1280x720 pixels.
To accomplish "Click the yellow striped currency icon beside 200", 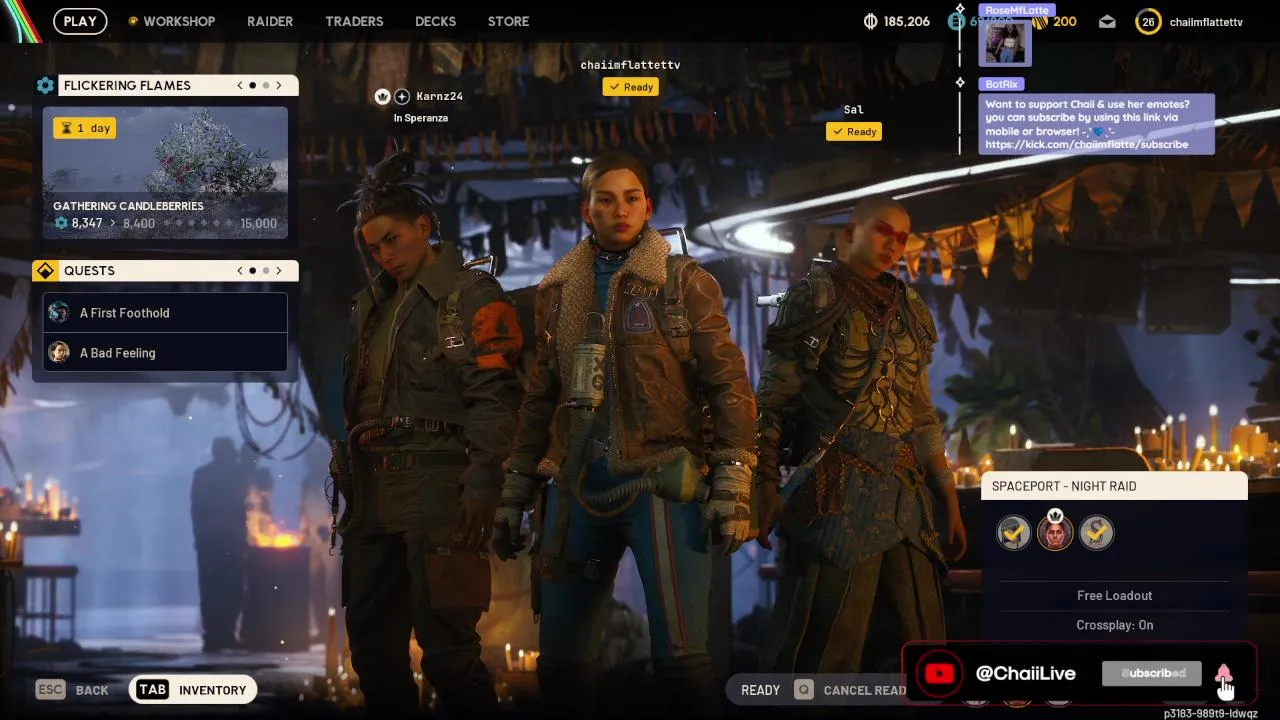I will point(1039,21).
